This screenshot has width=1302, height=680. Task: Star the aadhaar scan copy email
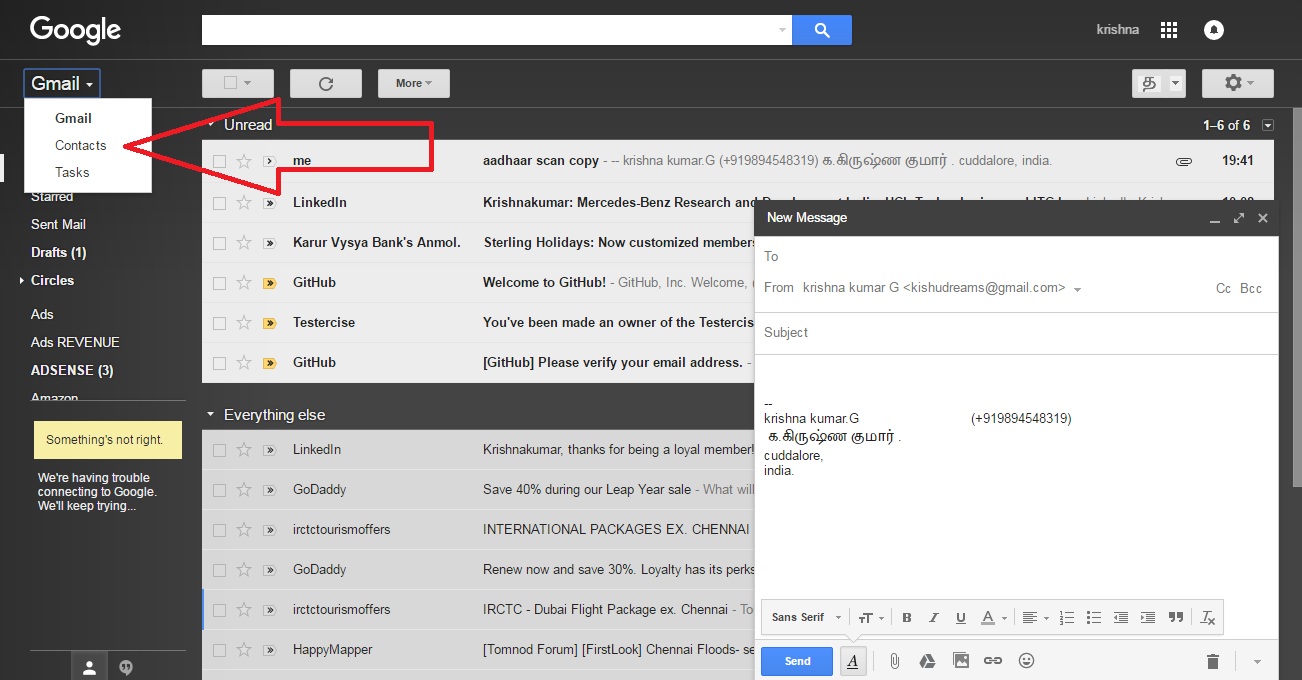[x=245, y=160]
